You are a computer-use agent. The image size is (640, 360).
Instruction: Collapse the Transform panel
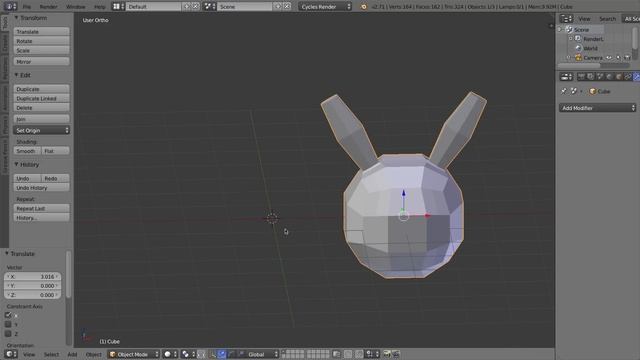pos(16,18)
